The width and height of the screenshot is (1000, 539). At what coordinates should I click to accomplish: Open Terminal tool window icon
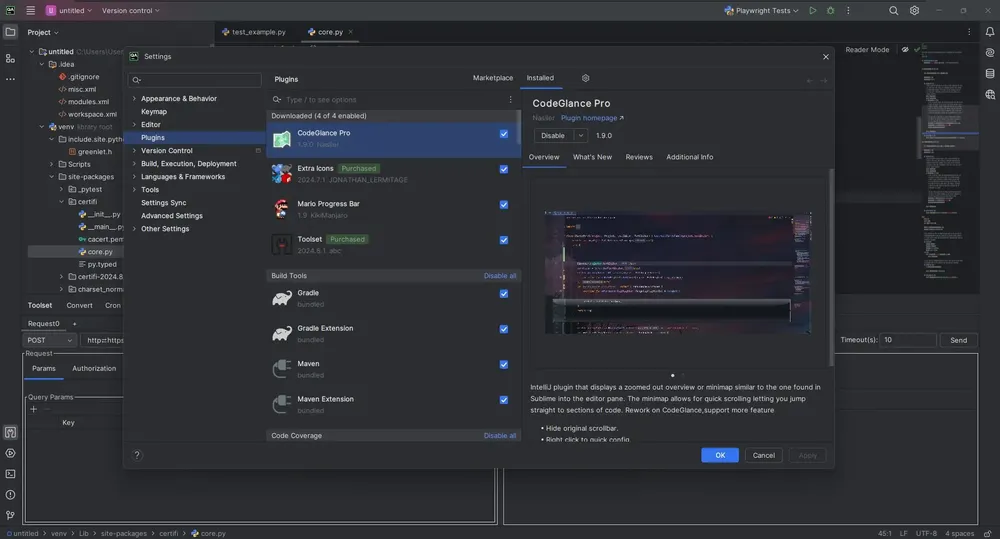coord(10,474)
